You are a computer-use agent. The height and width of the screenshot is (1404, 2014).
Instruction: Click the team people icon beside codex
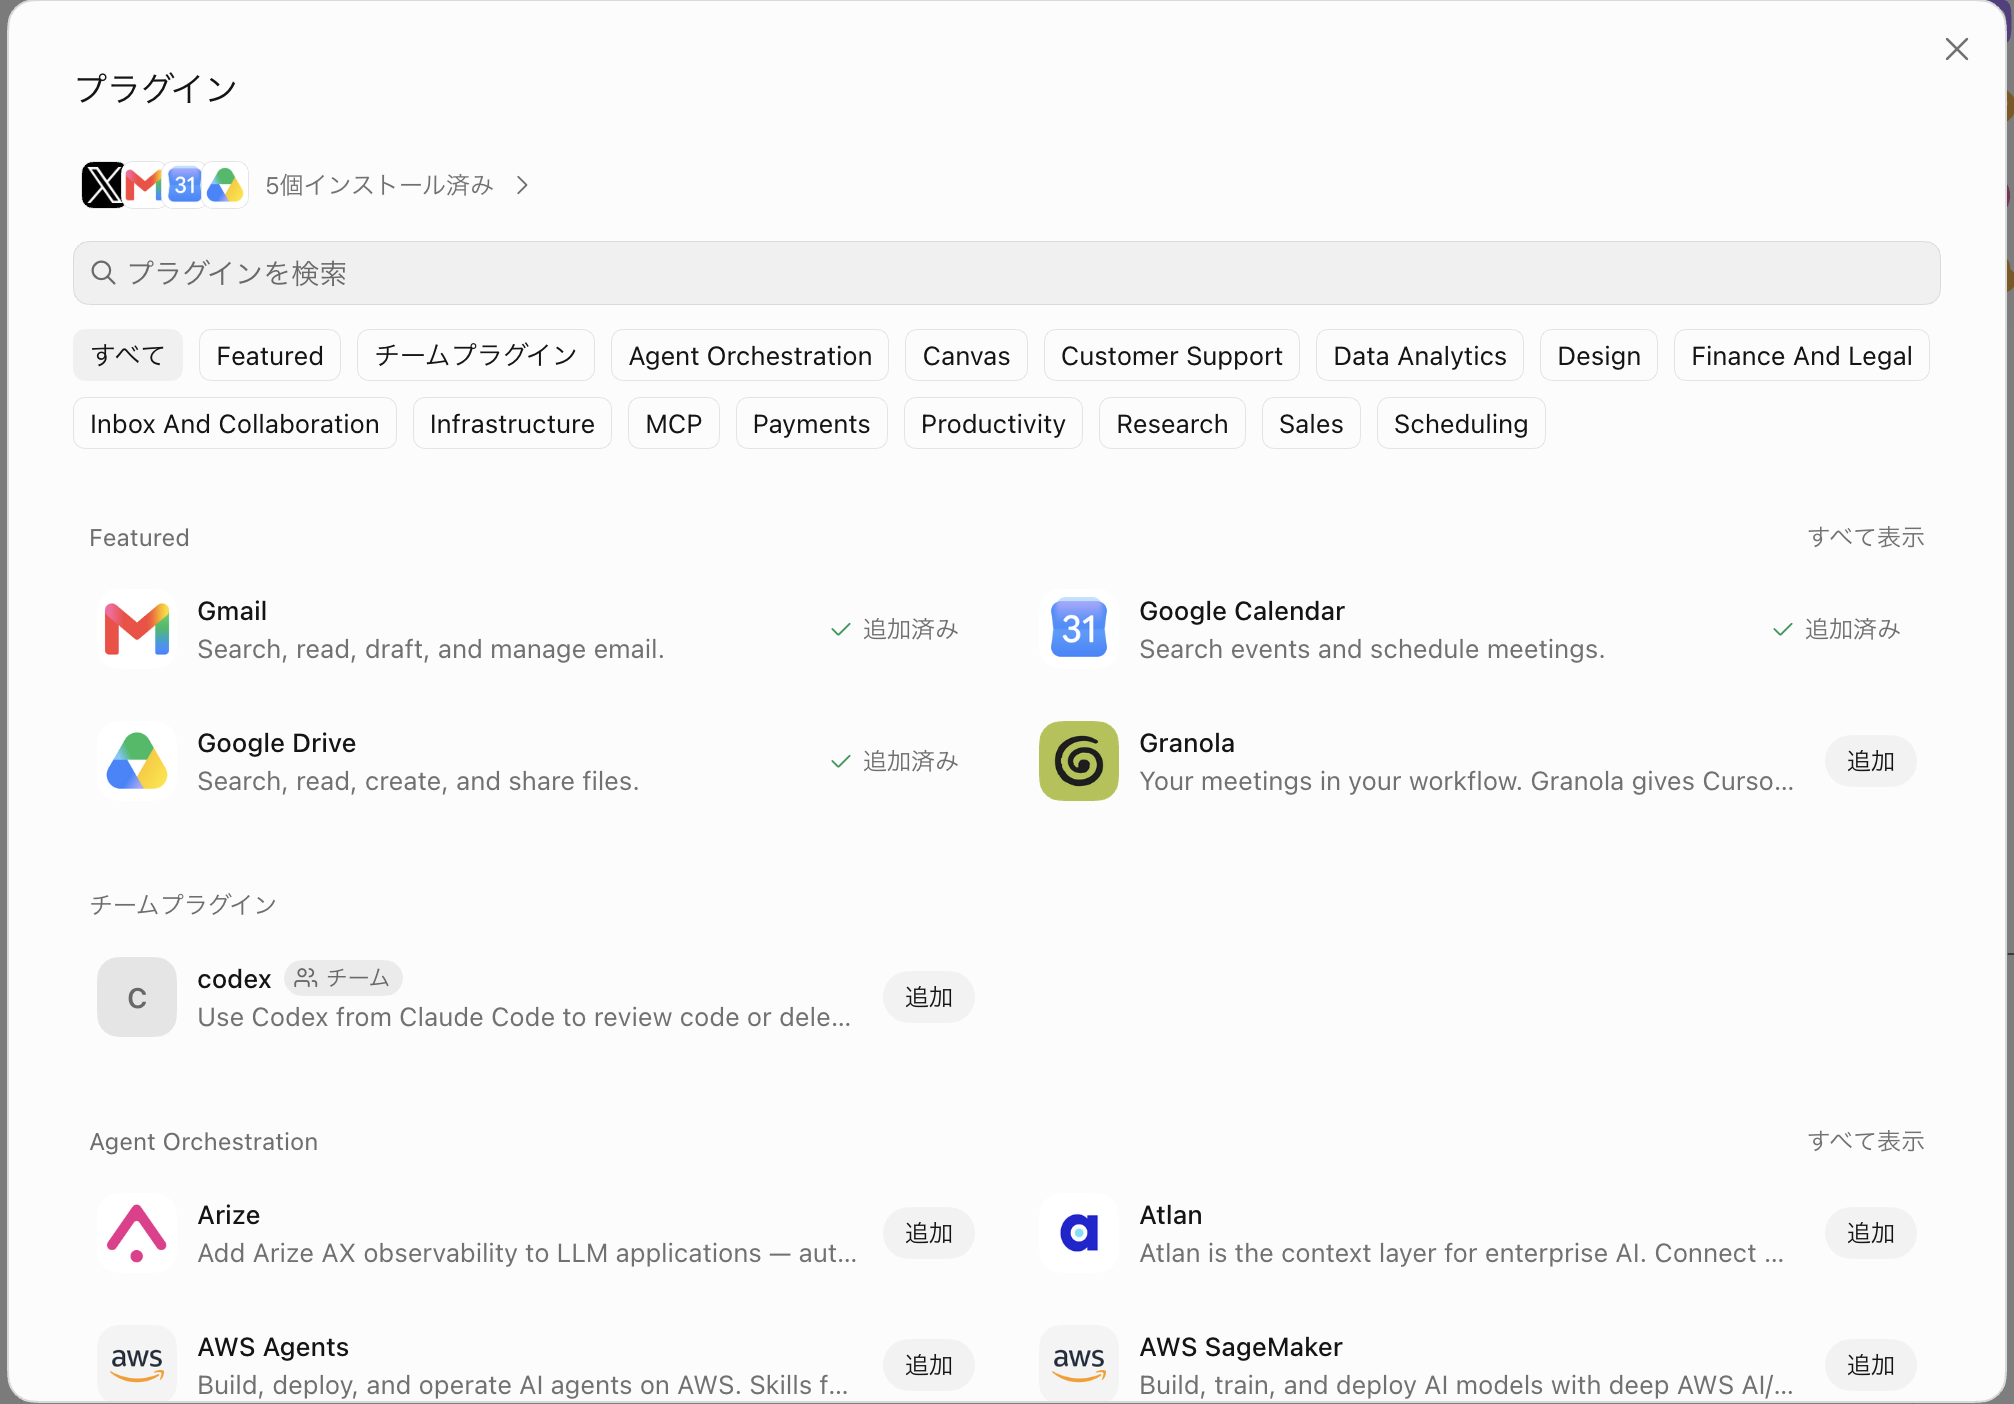click(x=306, y=978)
